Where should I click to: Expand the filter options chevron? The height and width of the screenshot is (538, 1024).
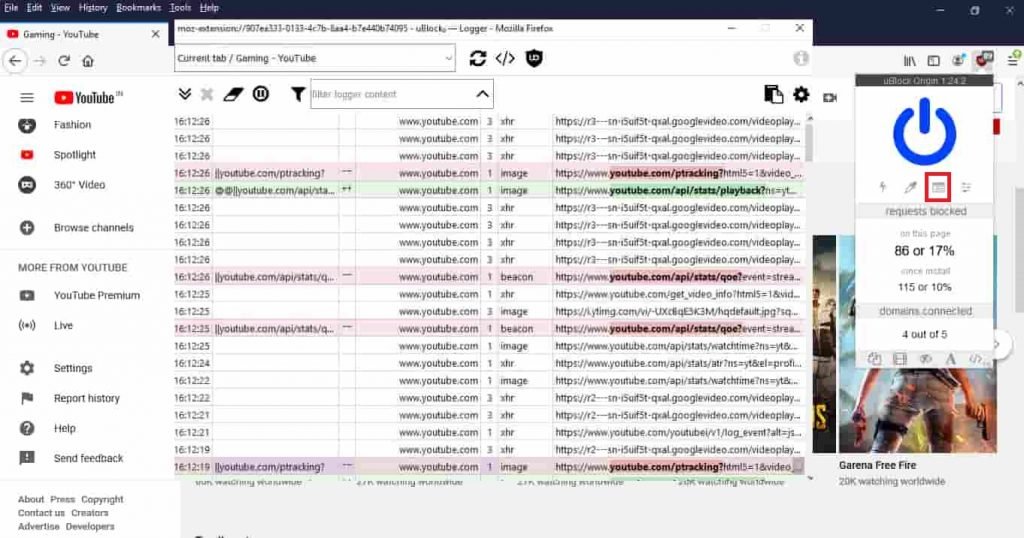(482, 94)
